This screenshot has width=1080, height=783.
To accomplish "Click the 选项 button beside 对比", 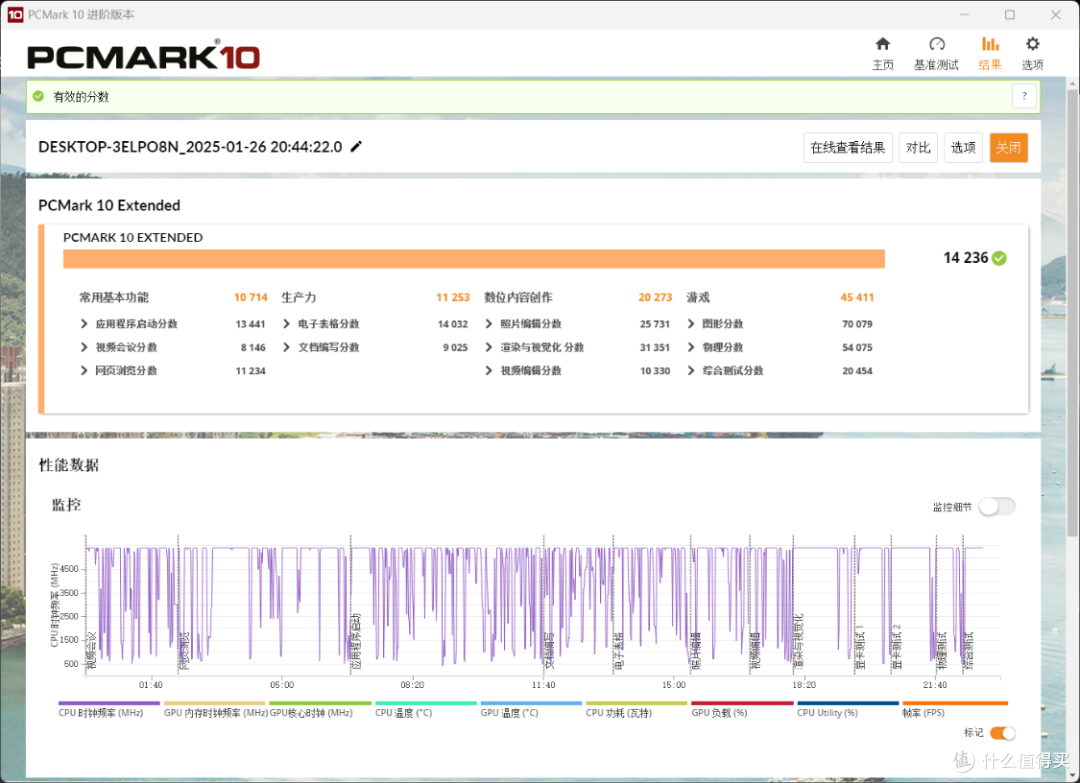I will point(963,147).
